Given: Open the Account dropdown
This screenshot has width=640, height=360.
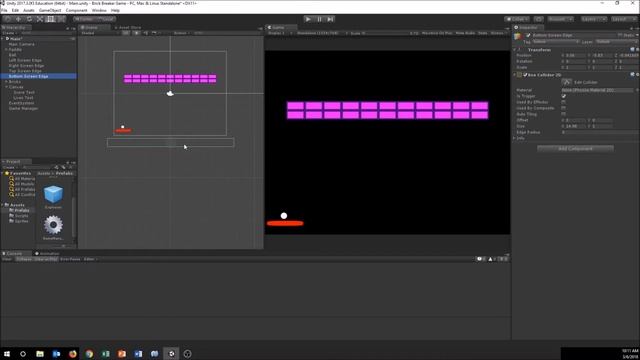Looking at the screenshot, I should [x=561, y=19].
